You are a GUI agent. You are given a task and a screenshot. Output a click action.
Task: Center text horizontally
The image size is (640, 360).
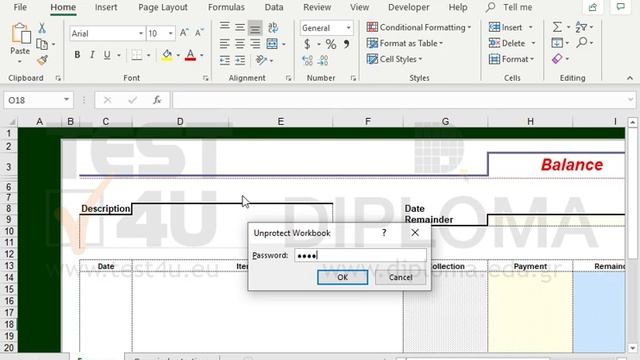[240, 44]
